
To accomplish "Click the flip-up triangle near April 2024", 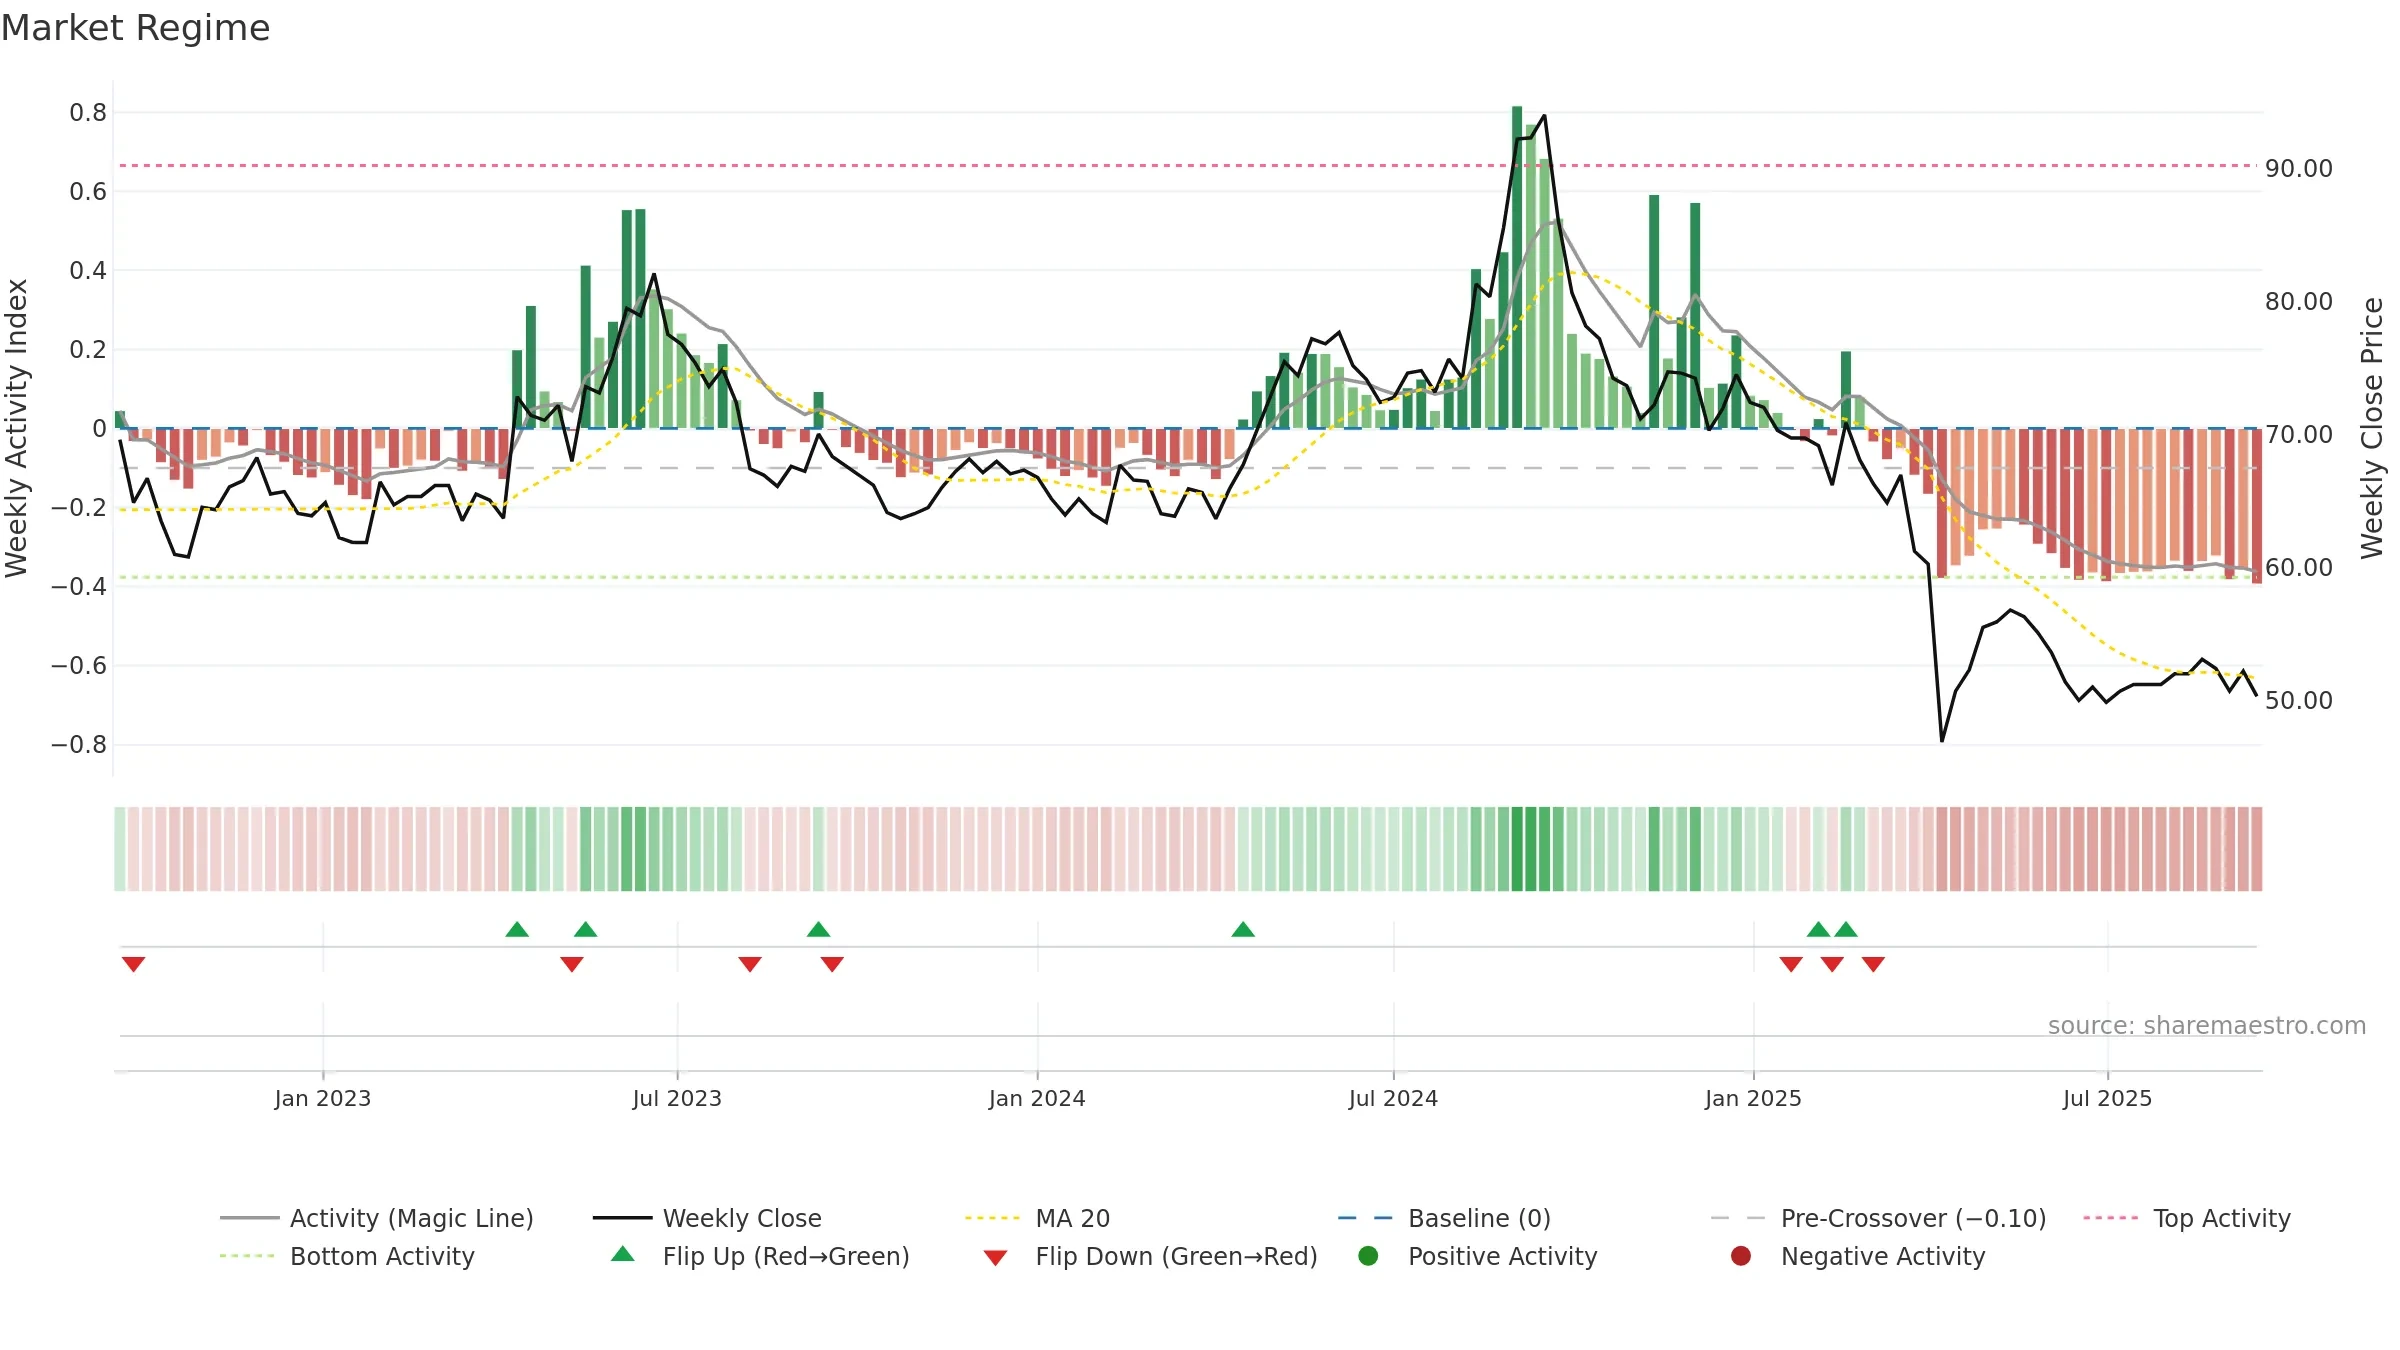I will pyautogui.click(x=1243, y=929).
